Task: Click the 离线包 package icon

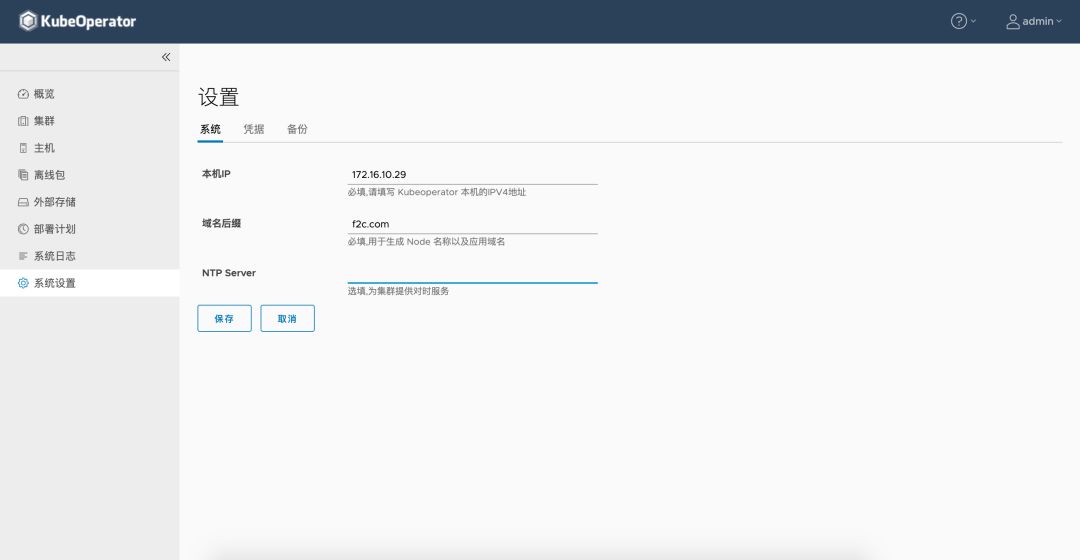Action: pos(23,175)
